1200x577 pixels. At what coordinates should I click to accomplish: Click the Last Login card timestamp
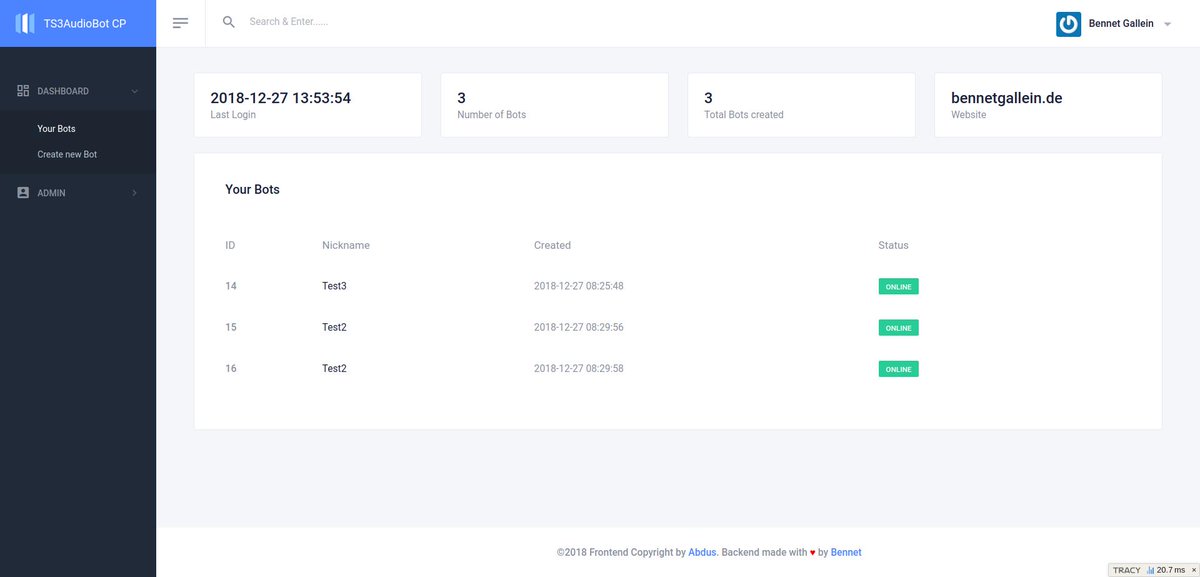pos(281,98)
